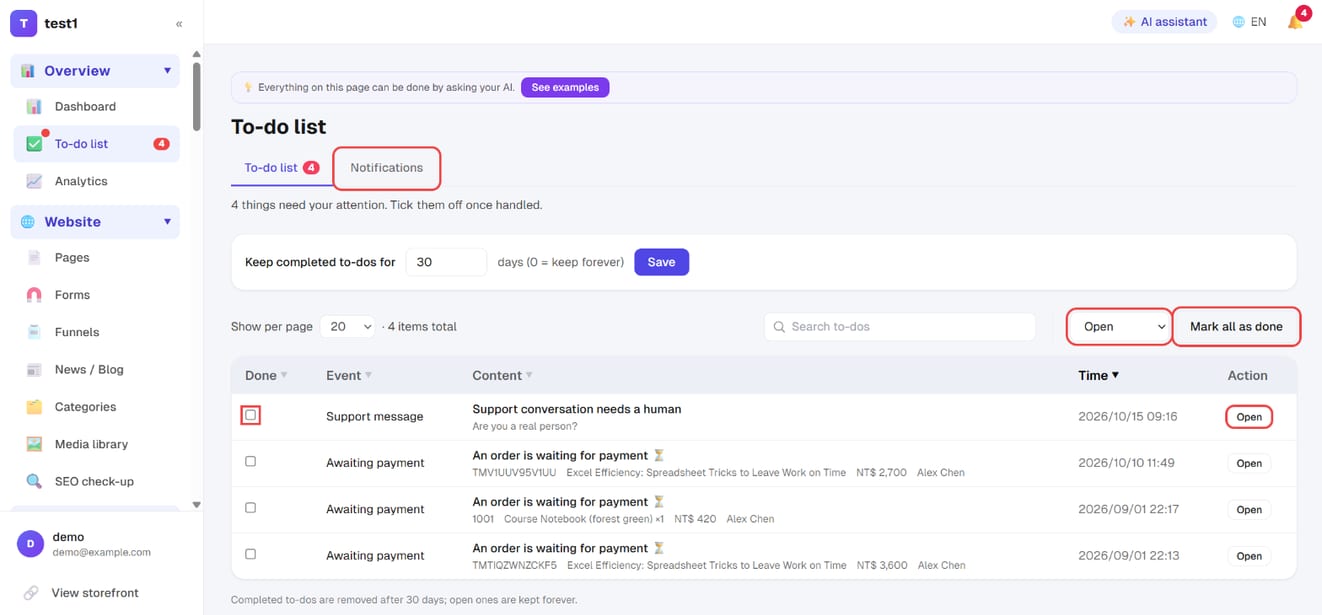Click the green To-do list checkmark icon
This screenshot has height=615, width=1322.
pyautogui.click(x=34, y=144)
